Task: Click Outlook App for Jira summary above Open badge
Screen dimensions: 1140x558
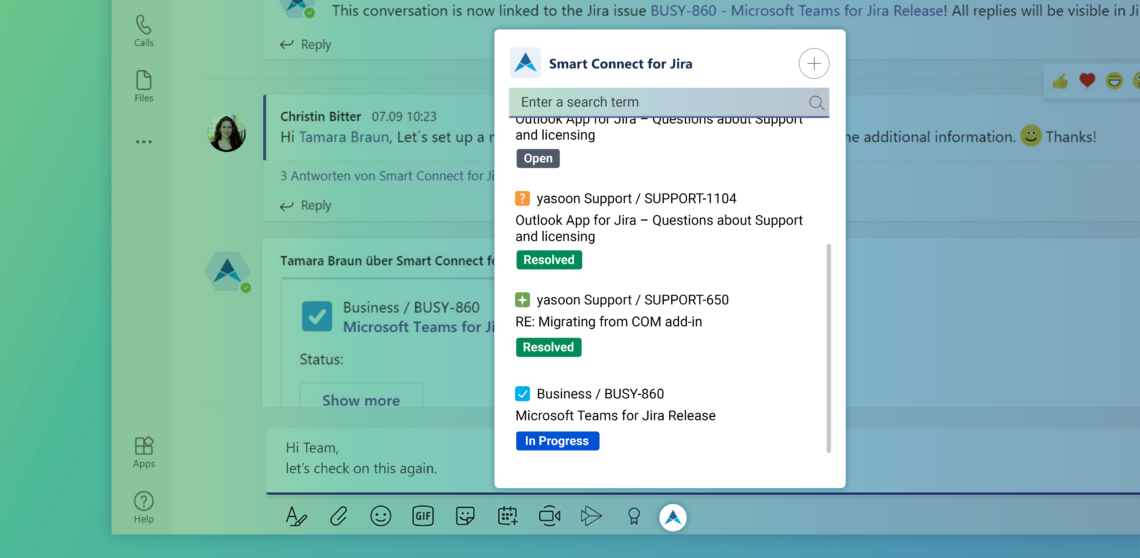Action: click(x=659, y=128)
